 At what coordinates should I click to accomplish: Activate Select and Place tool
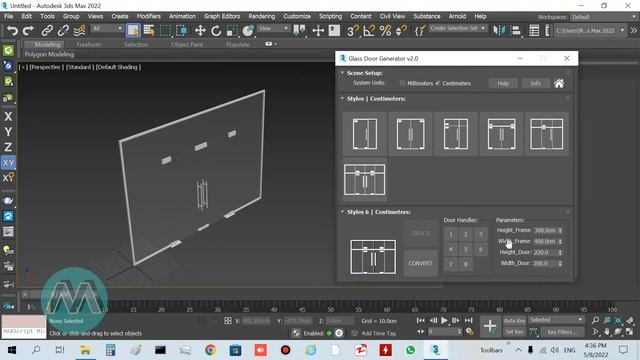[x=248, y=31]
